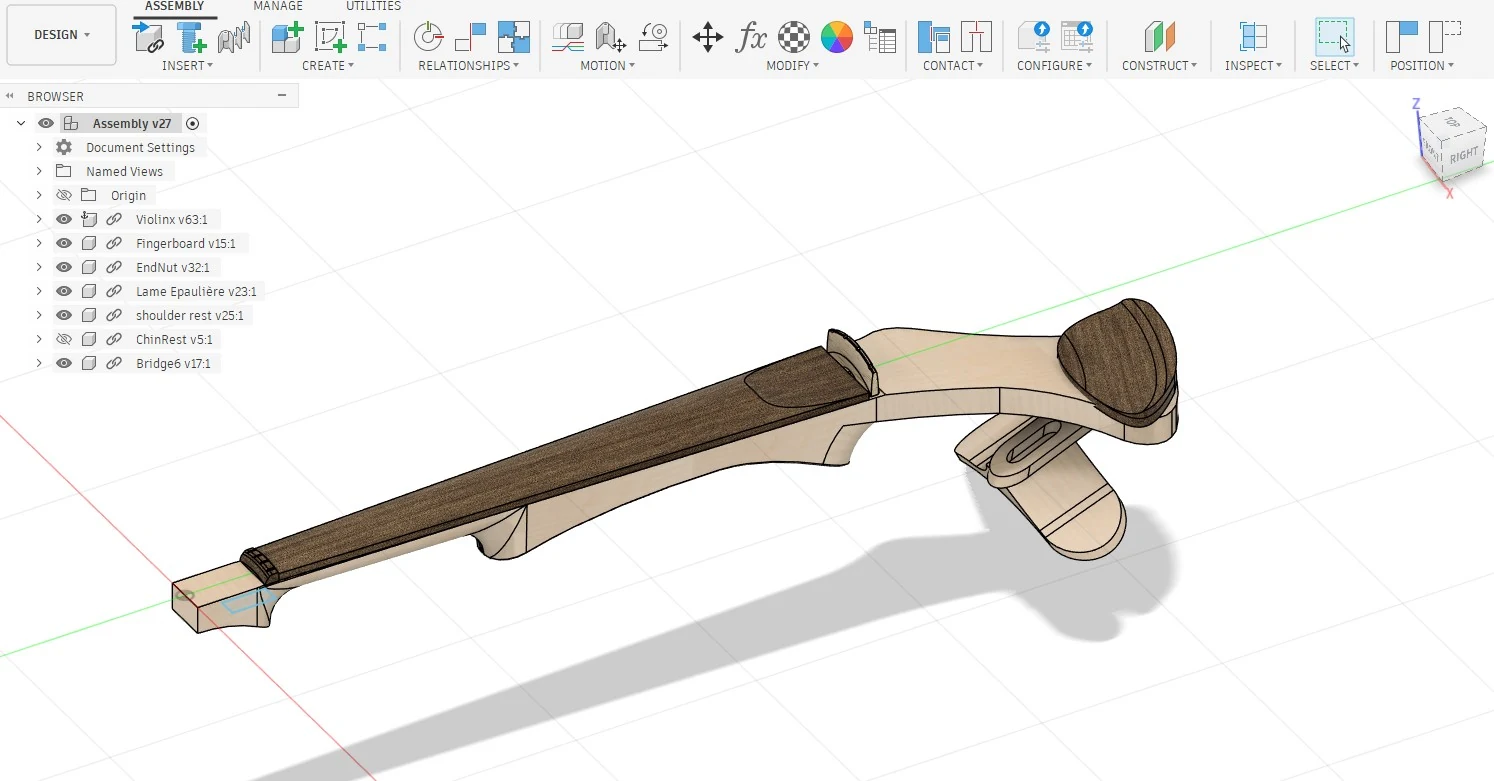Image resolution: width=1494 pixels, height=781 pixels.
Task: Toggle visibility of Assembly v27 root
Action: [45, 123]
